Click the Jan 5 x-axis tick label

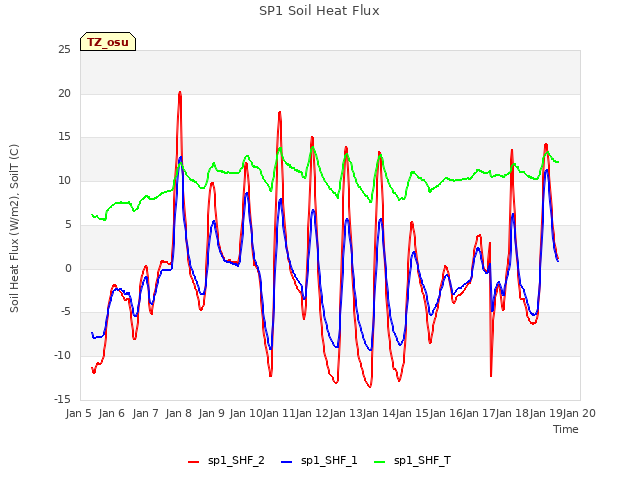(x=78, y=413)
